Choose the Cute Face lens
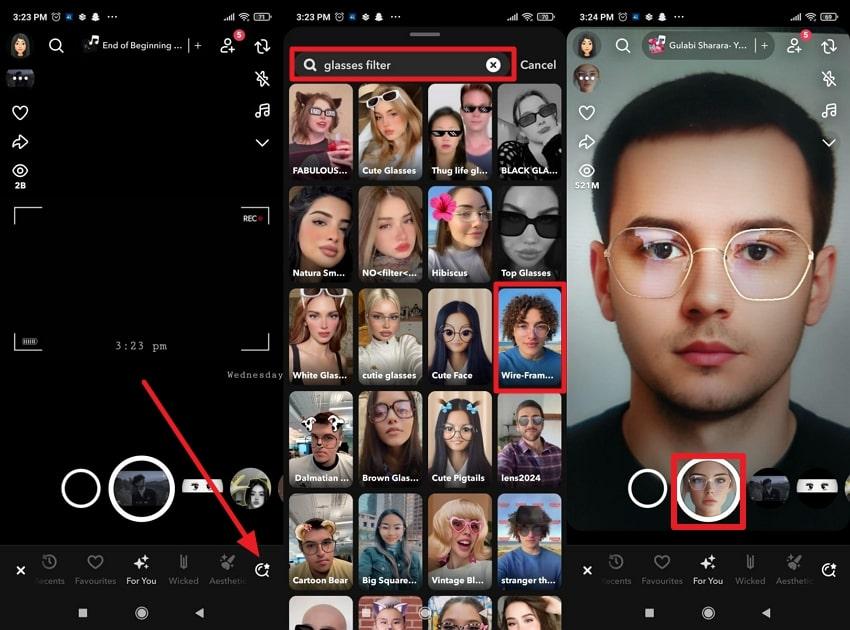Viewport: 850px width, 630px height. [x=460, y=336]
